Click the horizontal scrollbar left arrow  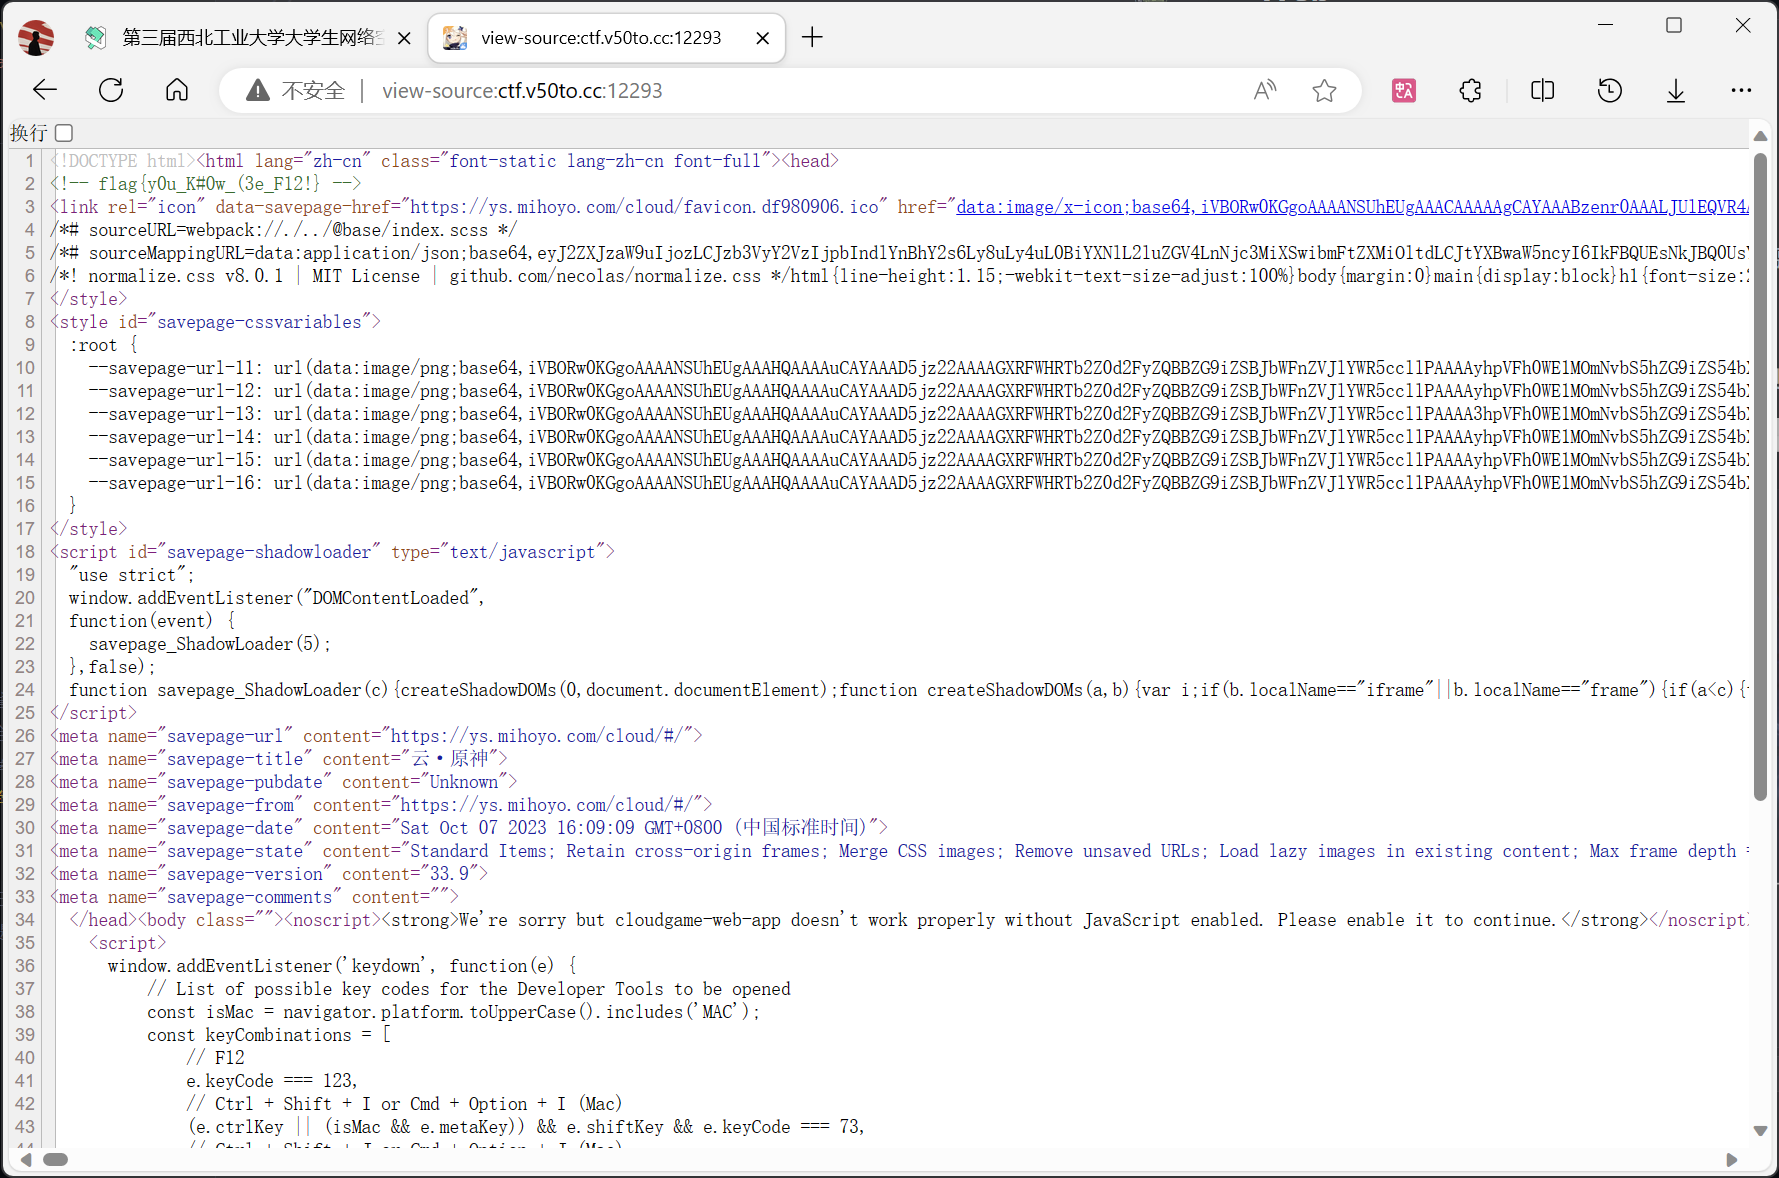[26, 1160]
